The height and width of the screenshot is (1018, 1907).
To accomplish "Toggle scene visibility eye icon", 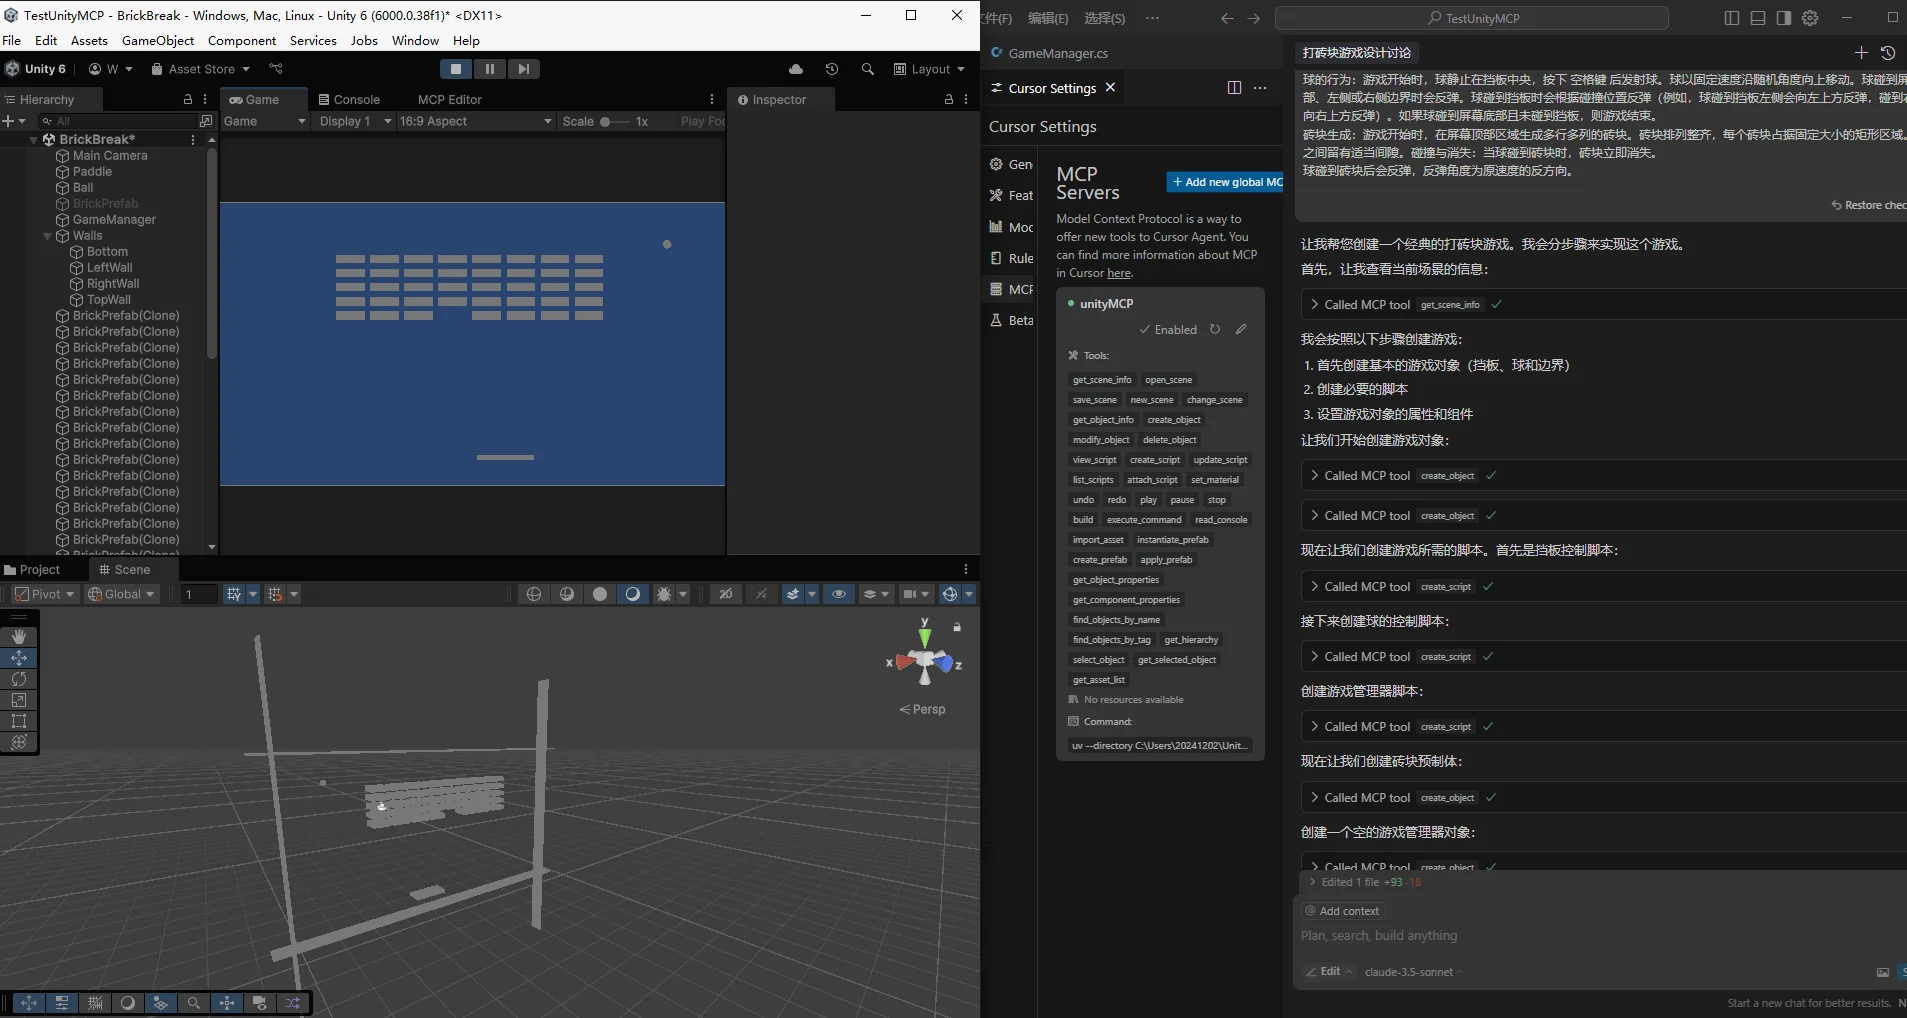I will pyautogui.click(x=839, y=594).
